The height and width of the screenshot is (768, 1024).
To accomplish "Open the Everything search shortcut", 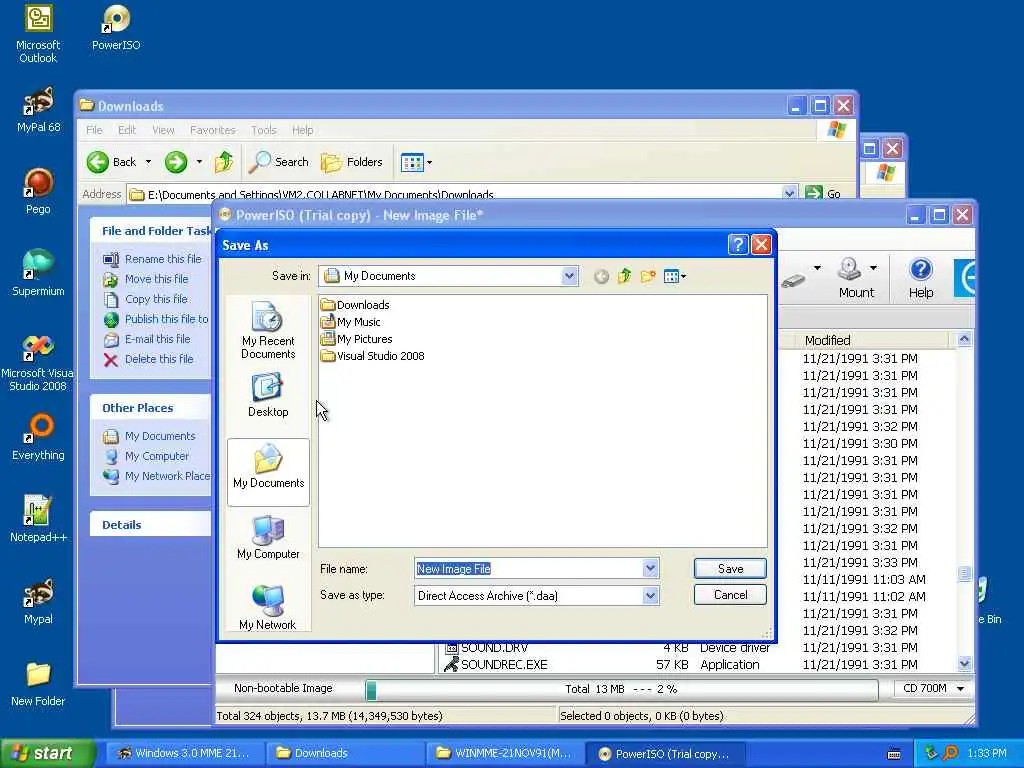I will click(x=38, y=437).
